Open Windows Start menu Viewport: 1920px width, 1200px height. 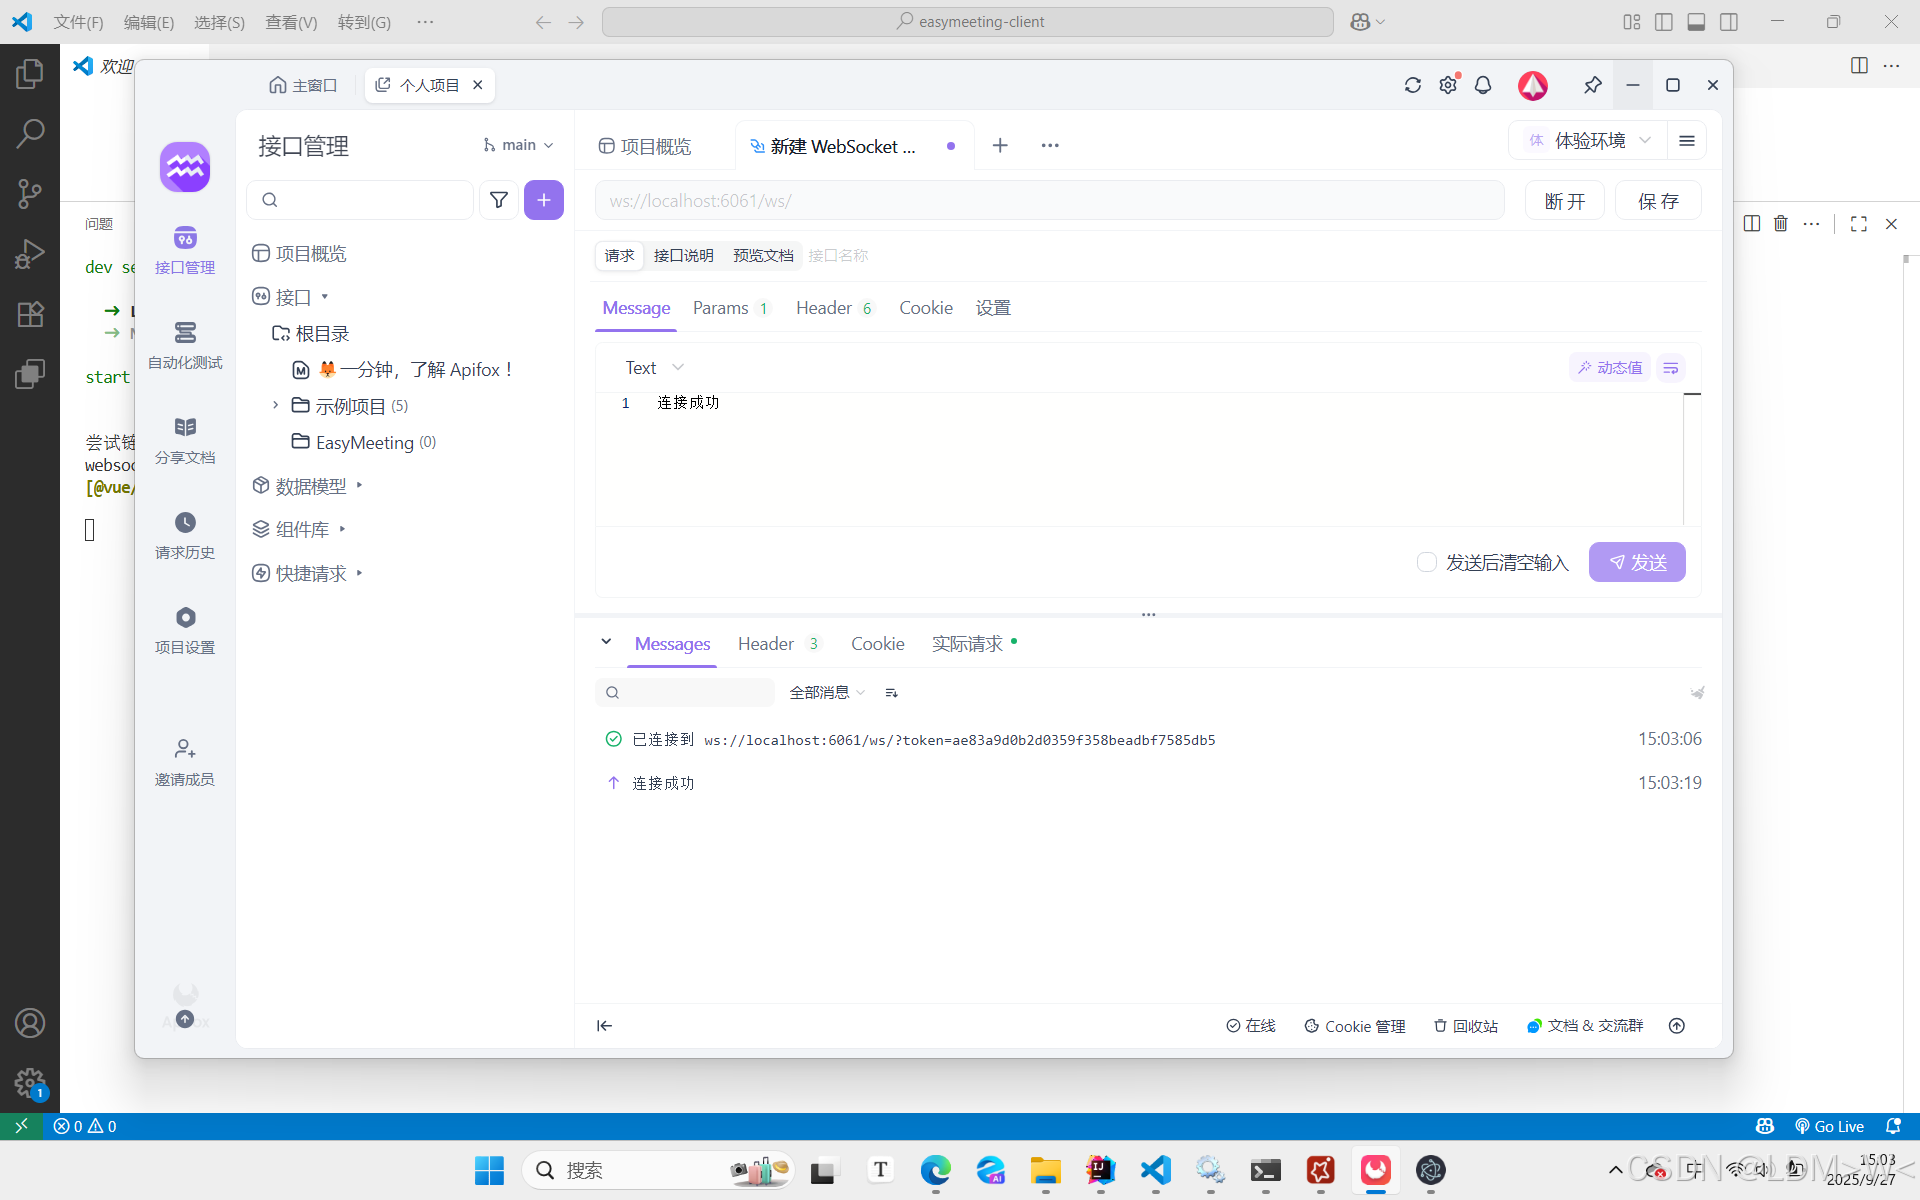pos(489,1170)
